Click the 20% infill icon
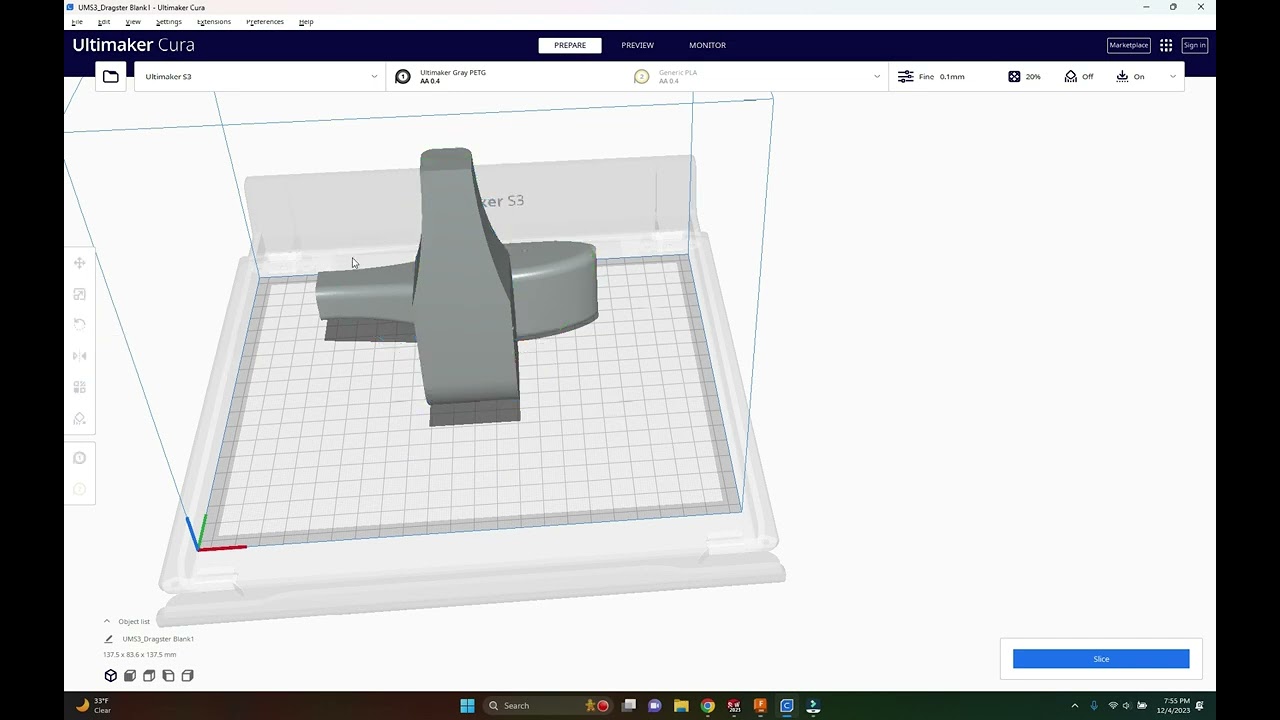The width and height of the screenshot is (1280, 720). (x=1014, y=76)
